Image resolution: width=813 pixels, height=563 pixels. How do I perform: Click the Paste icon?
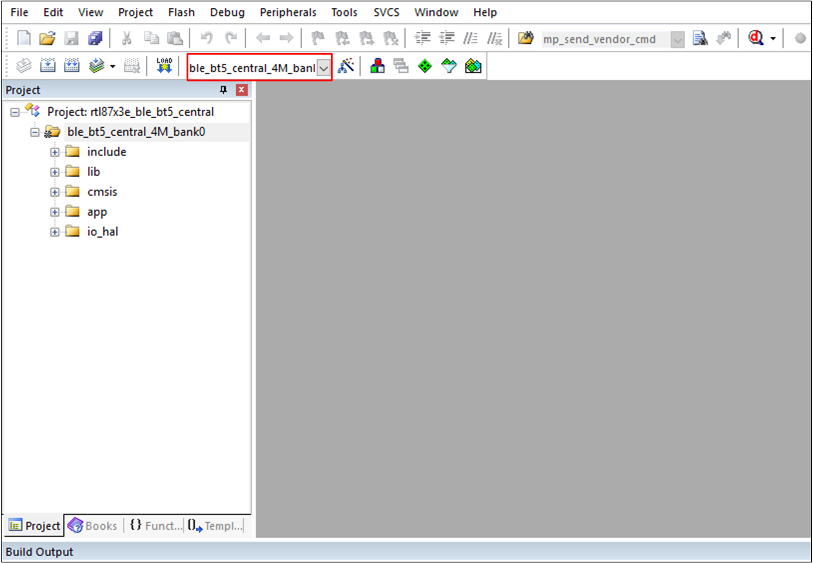tap(175, 38)
